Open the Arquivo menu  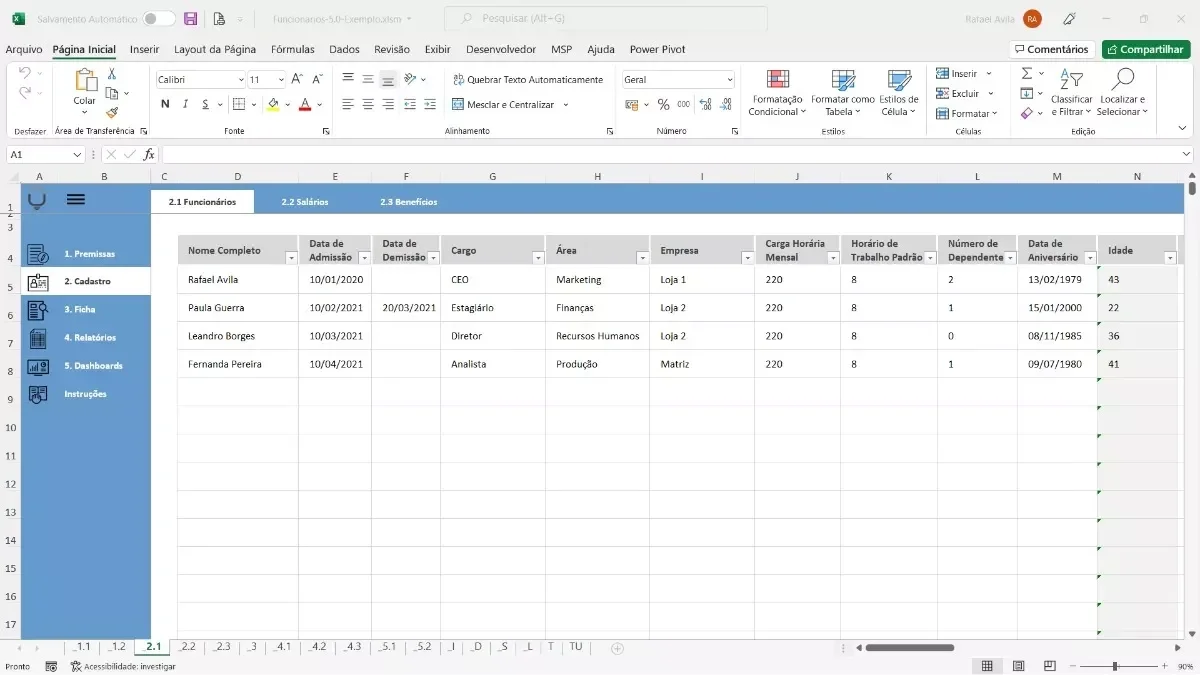tap(24, 49)
